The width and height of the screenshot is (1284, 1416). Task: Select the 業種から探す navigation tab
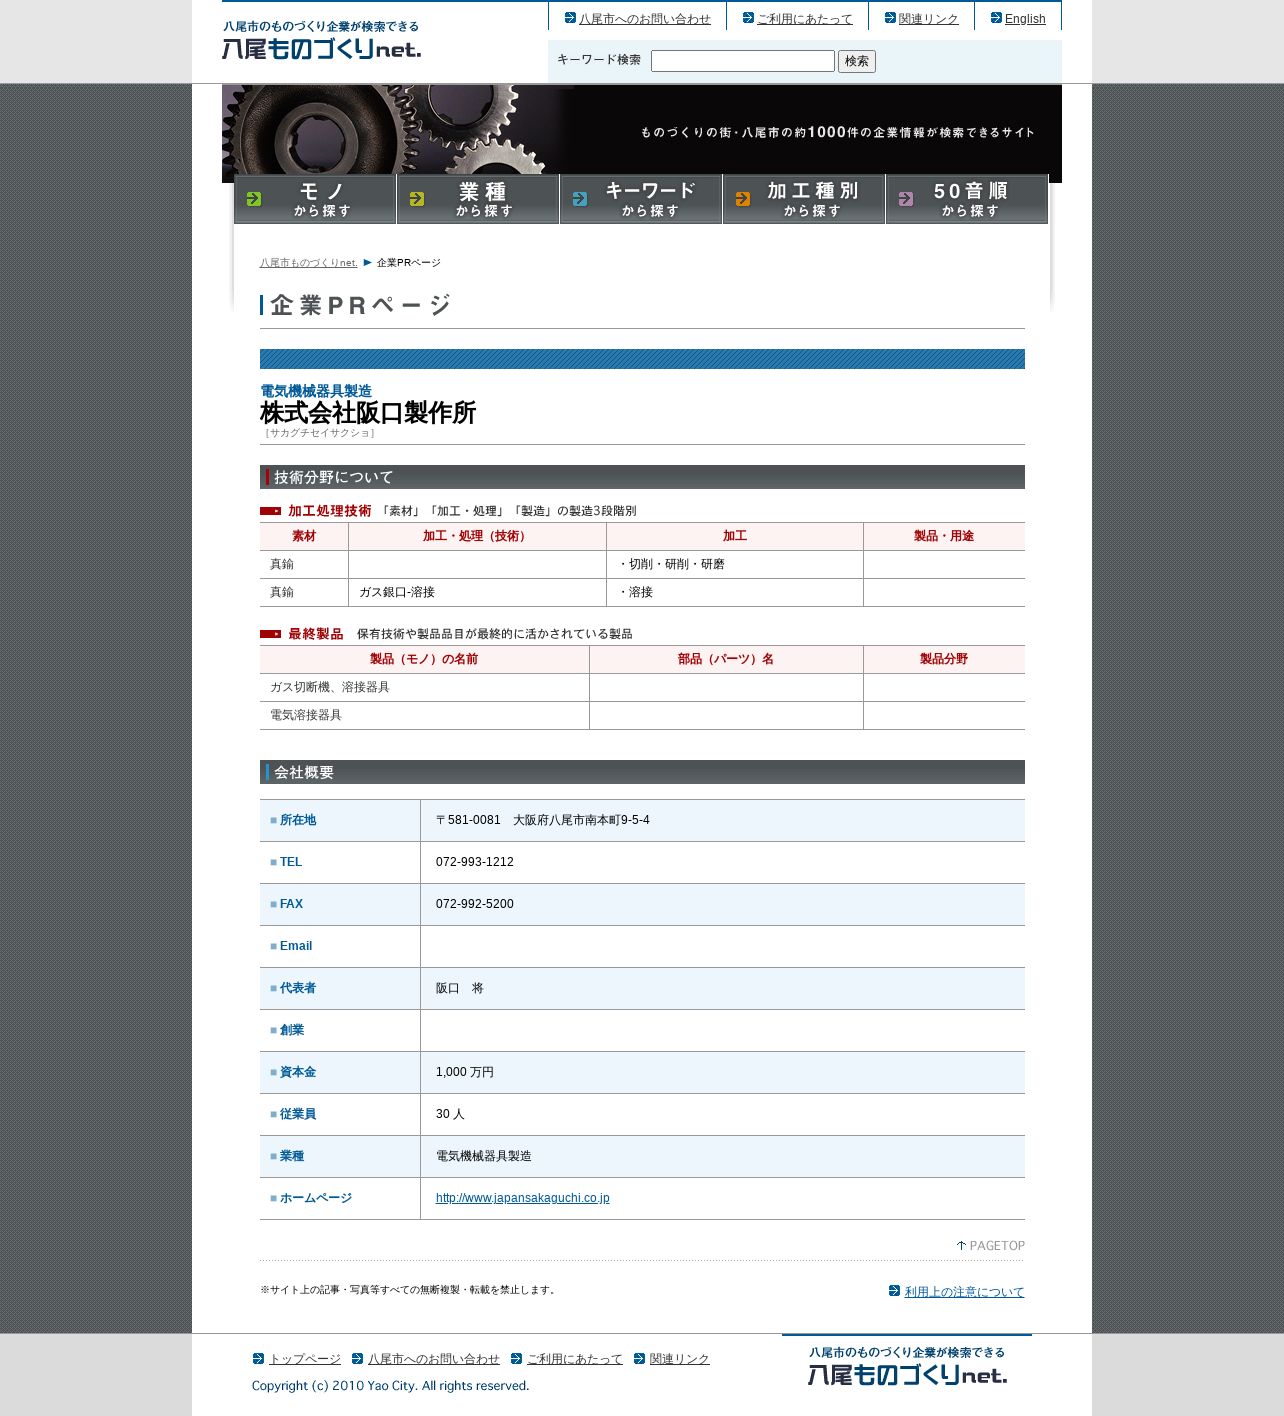[478, 199]
